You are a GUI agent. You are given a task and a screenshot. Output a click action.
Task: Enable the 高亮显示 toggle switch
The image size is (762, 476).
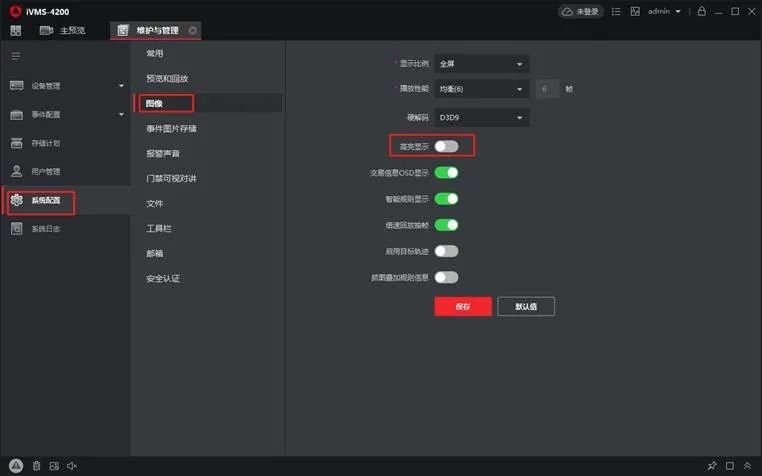pyautogui.click(x=446, y=146)
